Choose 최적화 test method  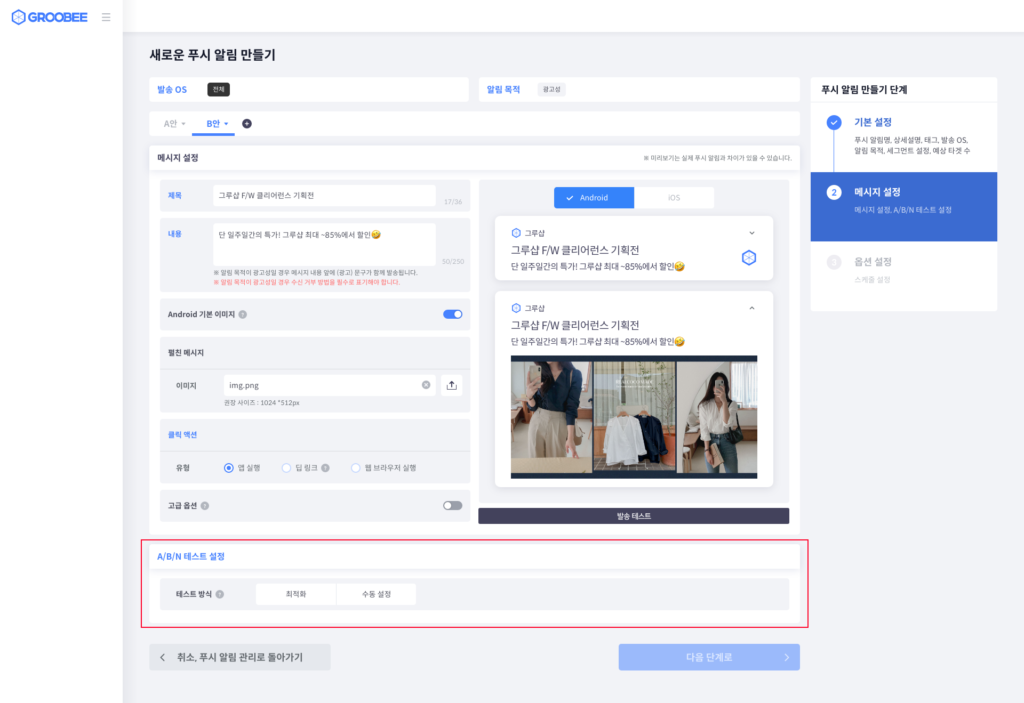coord(296,594)
